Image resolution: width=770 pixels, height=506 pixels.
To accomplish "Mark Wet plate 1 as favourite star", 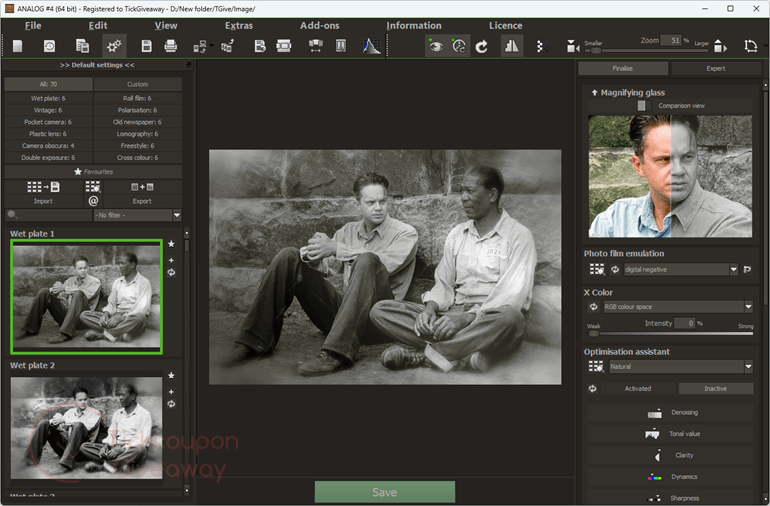I will (171, 244).
